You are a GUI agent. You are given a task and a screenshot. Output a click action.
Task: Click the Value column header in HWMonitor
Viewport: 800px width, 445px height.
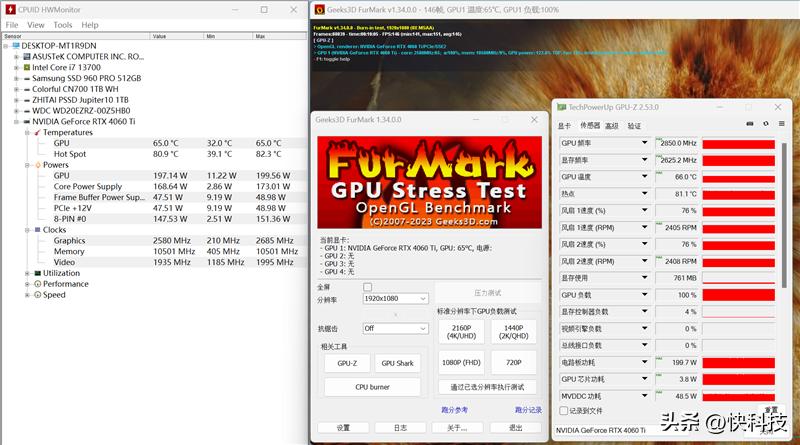[177, 36]
